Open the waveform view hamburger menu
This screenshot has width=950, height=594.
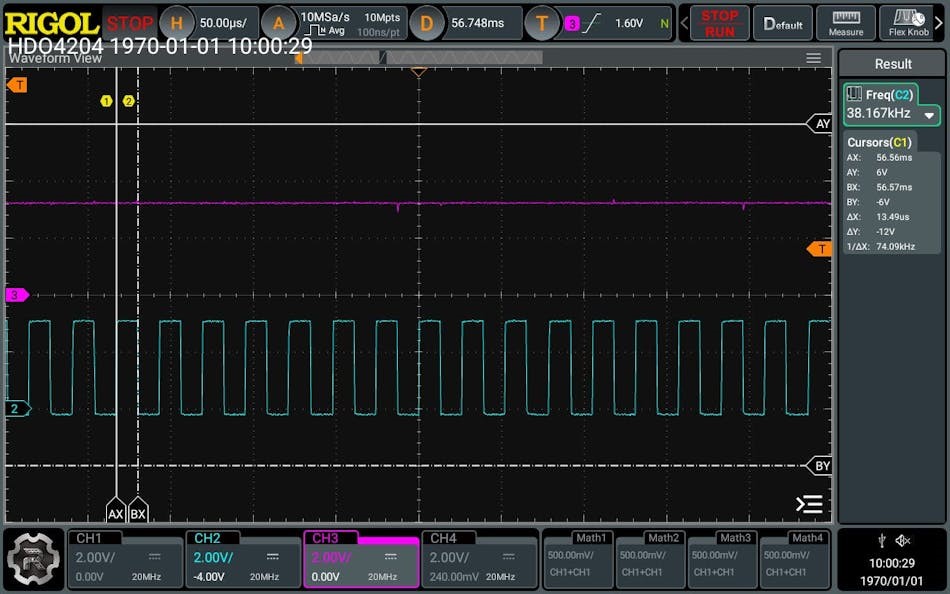pyautogui.click(x=814, y=58)
